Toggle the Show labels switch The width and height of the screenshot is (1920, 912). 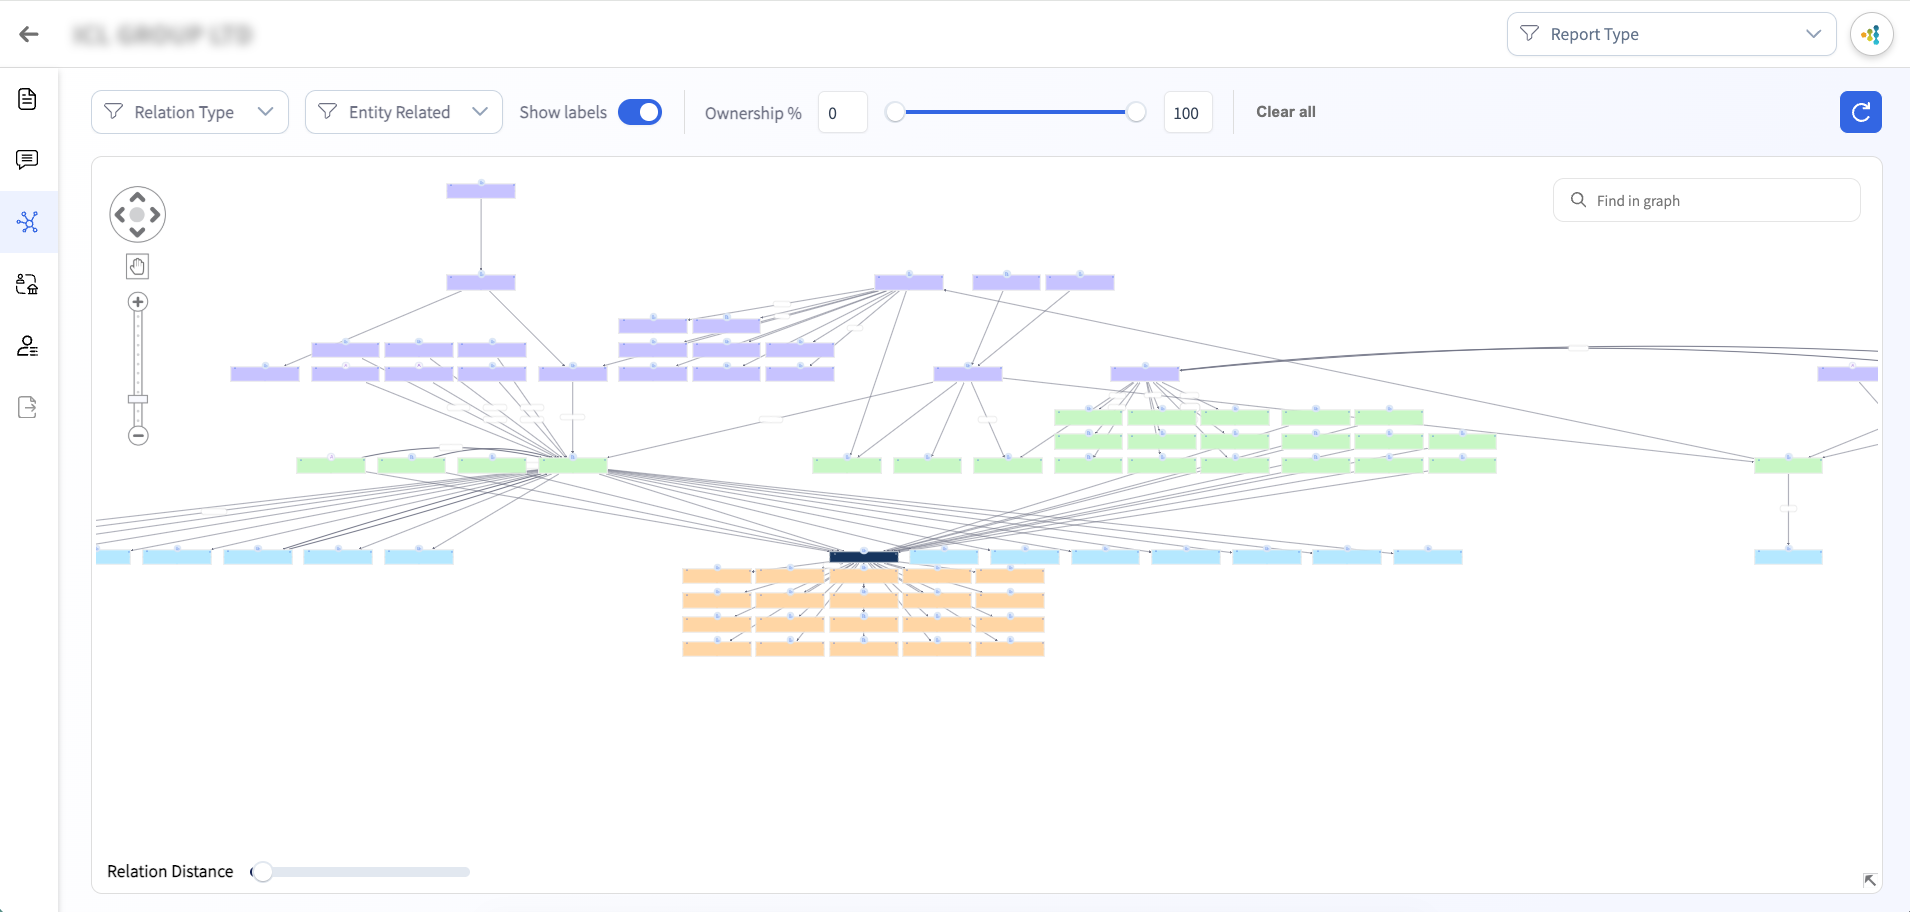pos(640,112)
